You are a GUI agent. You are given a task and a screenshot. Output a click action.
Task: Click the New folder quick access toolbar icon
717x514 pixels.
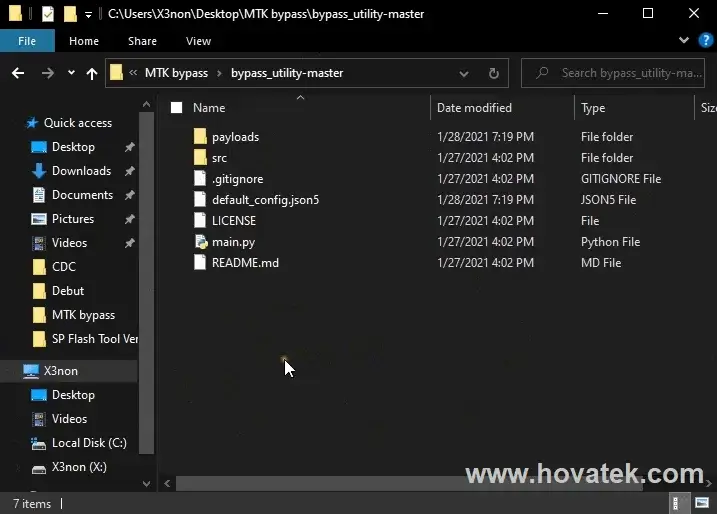(x=70, y=14)
